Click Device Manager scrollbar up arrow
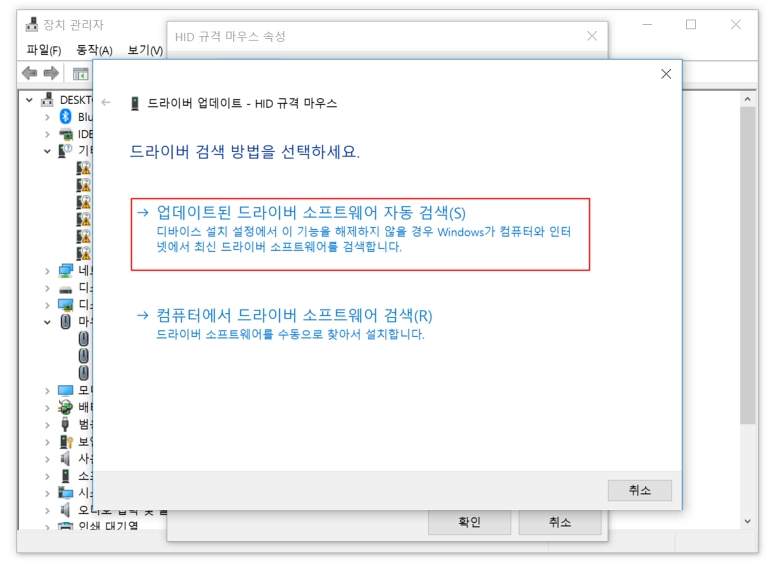 tap(747, 99)
